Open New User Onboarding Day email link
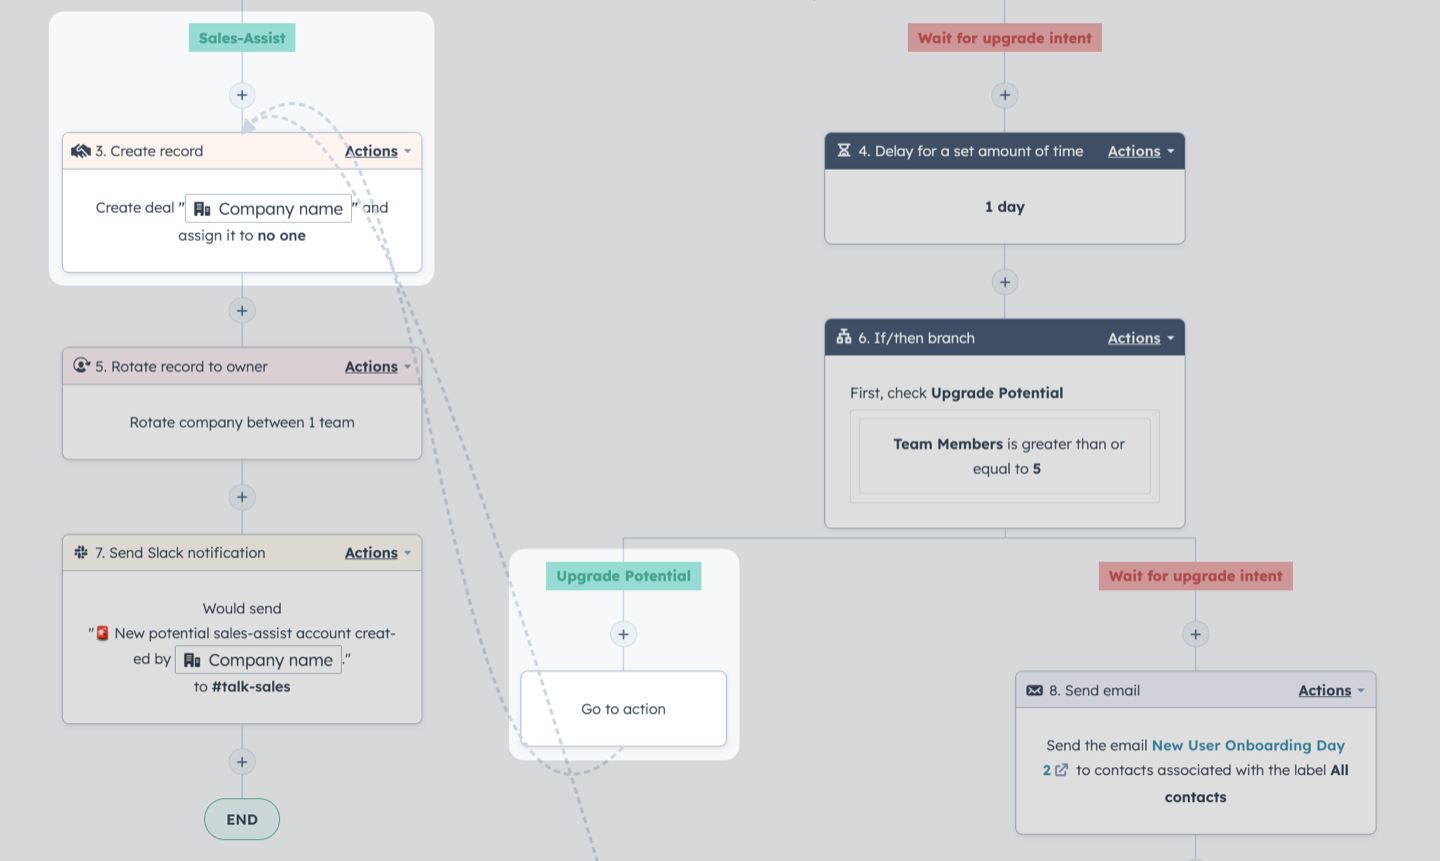 [1248, 745]
